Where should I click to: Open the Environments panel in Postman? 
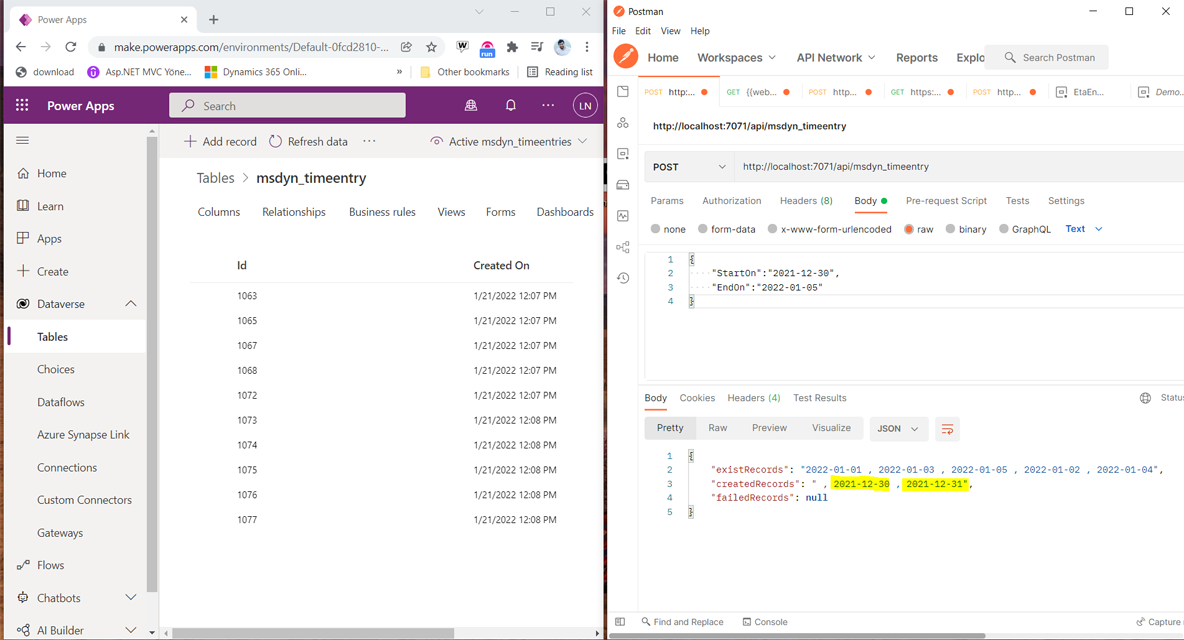click(x=623, y=153)
